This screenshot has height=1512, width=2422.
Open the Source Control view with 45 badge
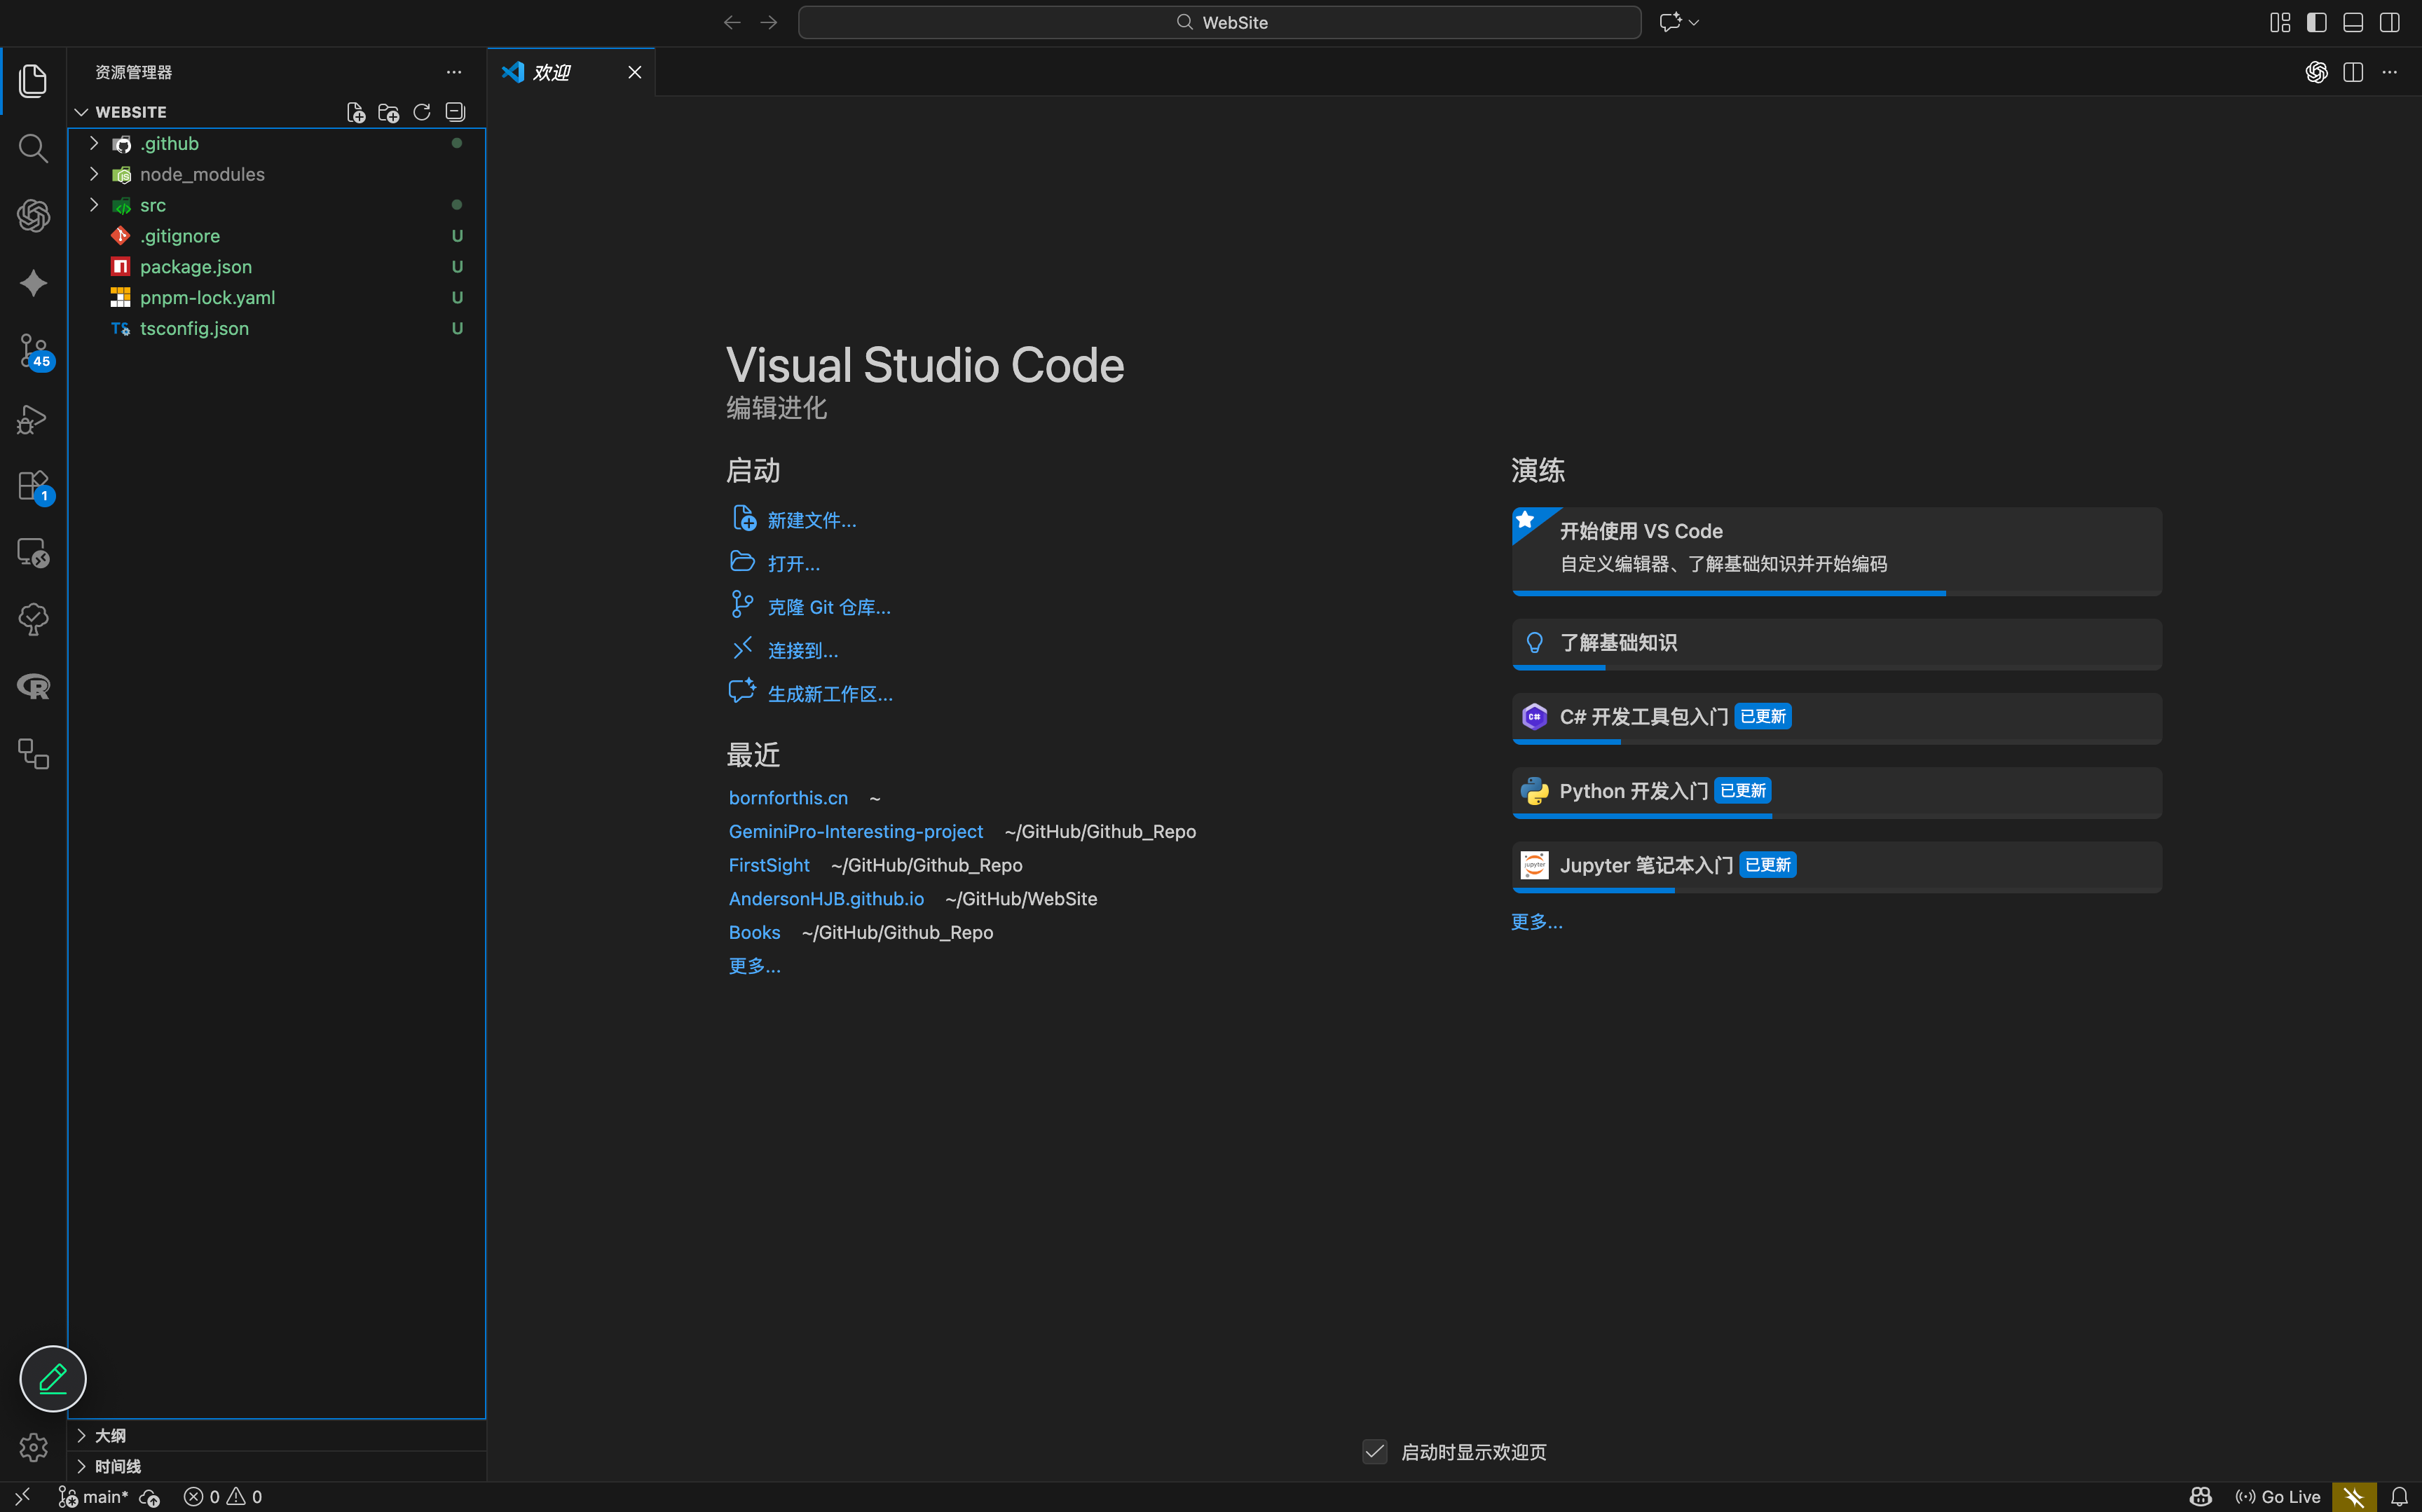pos(33,352)
